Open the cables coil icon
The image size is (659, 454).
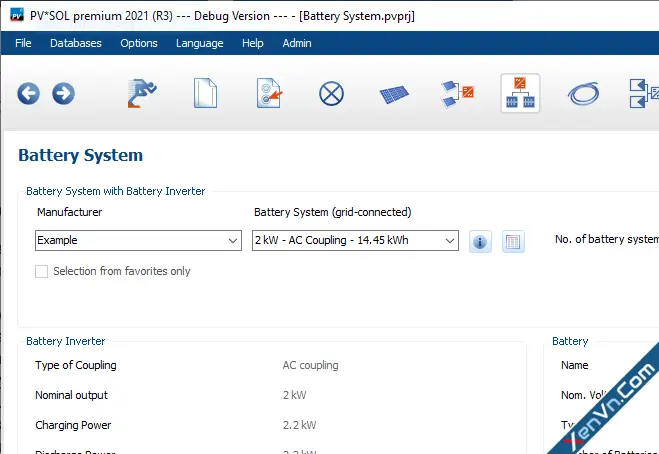[583, 94]
